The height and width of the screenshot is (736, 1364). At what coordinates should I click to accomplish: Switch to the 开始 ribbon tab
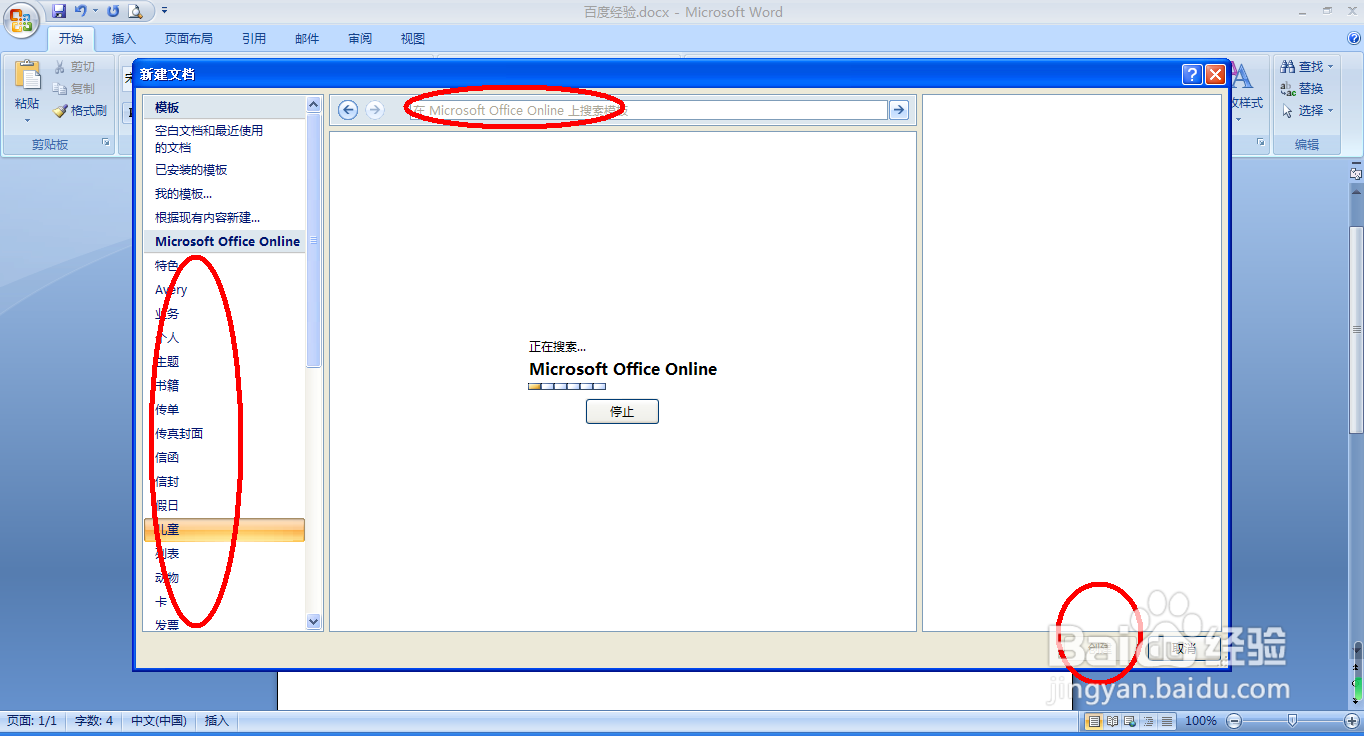(71, 39)
